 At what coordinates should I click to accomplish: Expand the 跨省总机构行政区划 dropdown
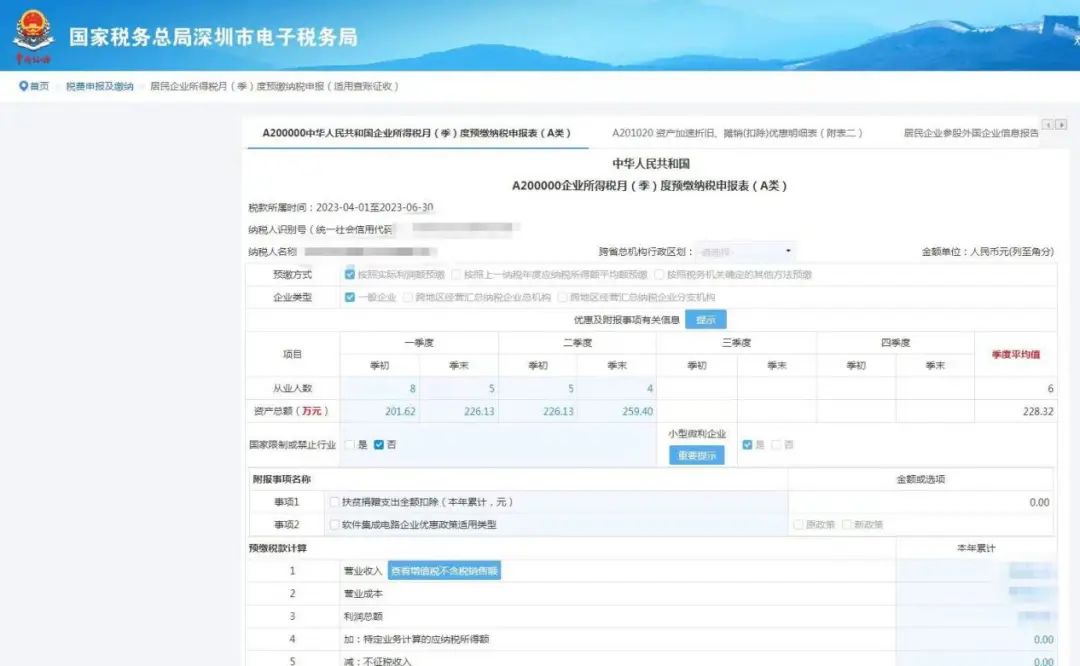(x=745, y=251)
